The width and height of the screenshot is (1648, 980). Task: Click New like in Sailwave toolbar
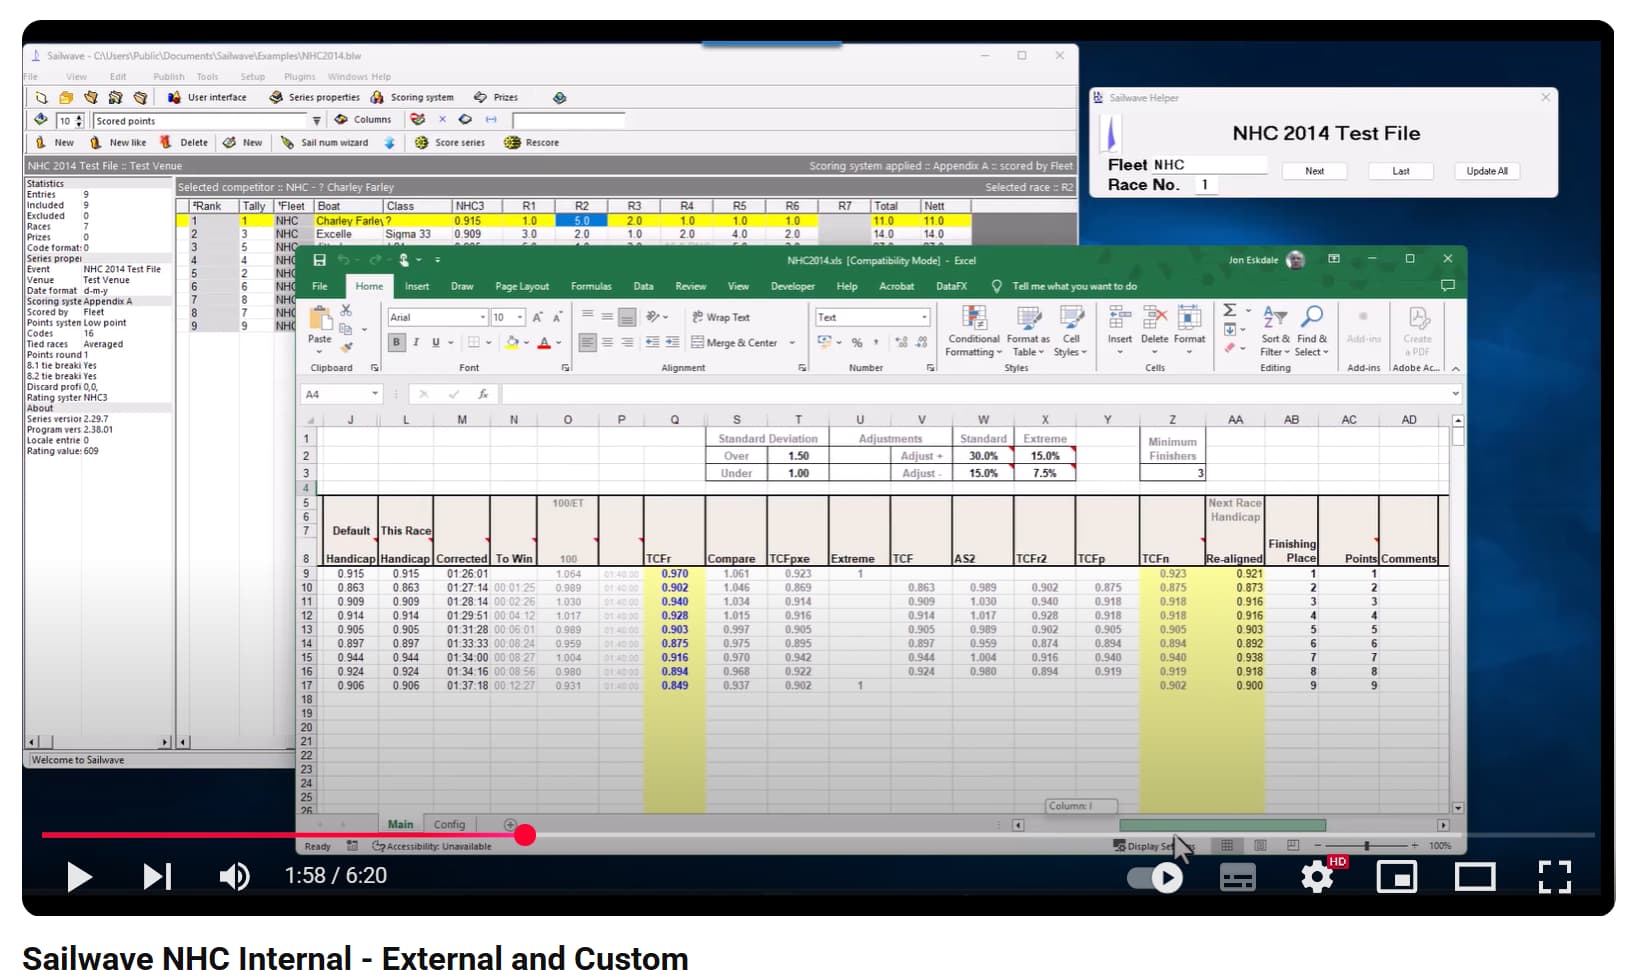[119, 142]
